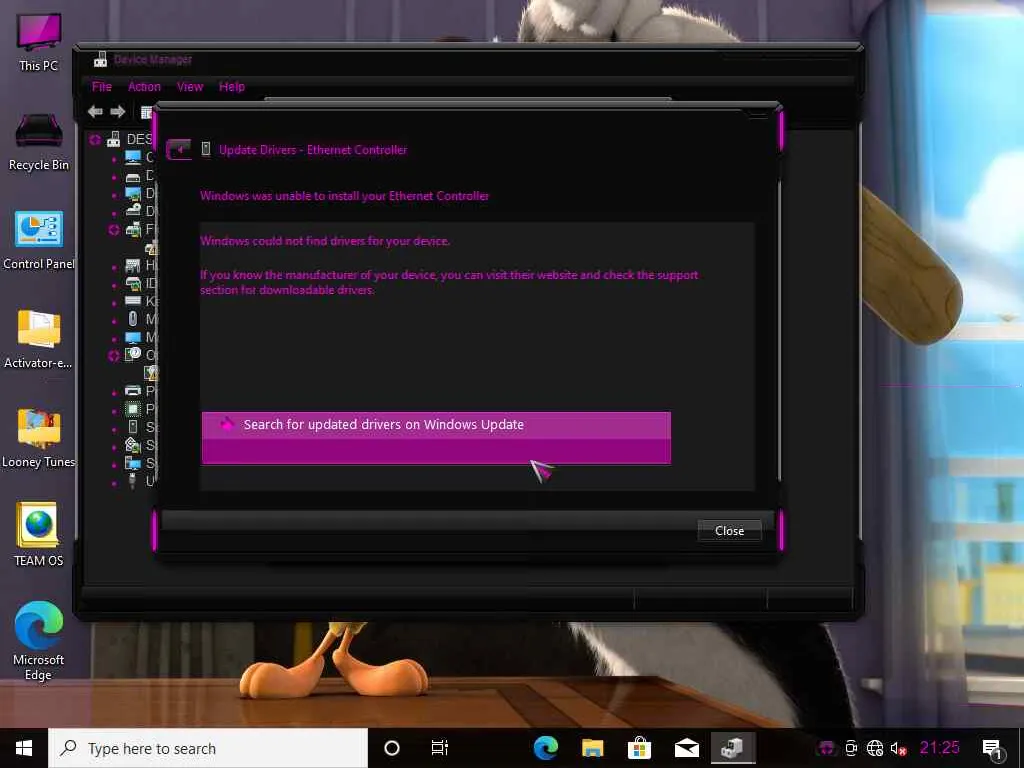Open the File menu in Device Manager
This screenshot has width=1024, height=768.
point(101,86)
